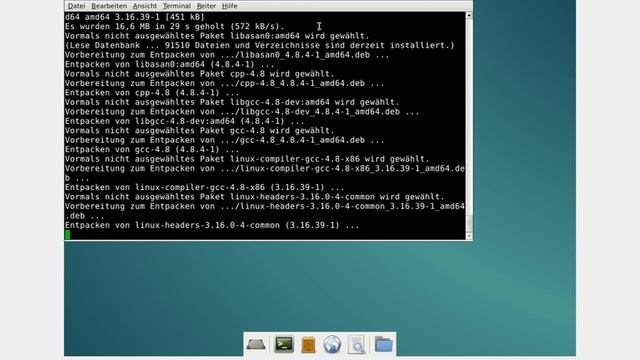The height and width of the screenshot is (360, 640).
Task: Click the line 'Entpacken von gcc-4.8 (4.8.4-1)'
Action: [x=152, y=149]
